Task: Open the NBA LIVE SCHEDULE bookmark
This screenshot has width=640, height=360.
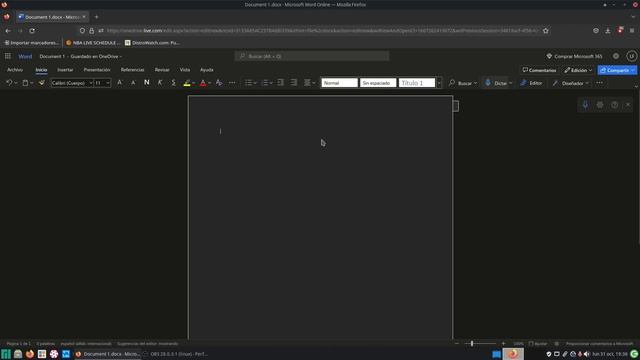Action: coord(93,42)
